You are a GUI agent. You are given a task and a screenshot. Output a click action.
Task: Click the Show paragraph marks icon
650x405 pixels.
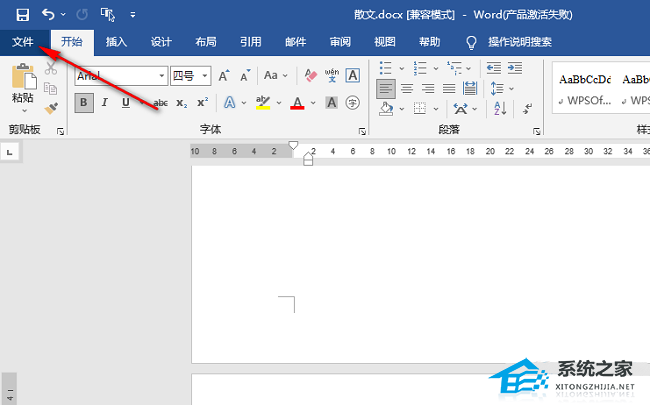[x=527, y=109]
